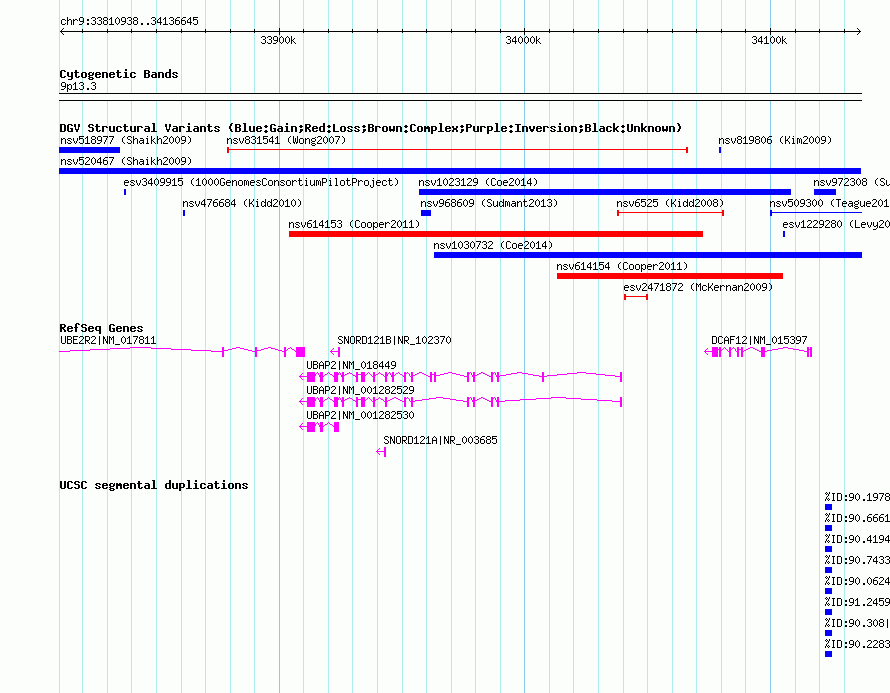Click the UBE2R2|NM_017811 label

tap(108, 340)
